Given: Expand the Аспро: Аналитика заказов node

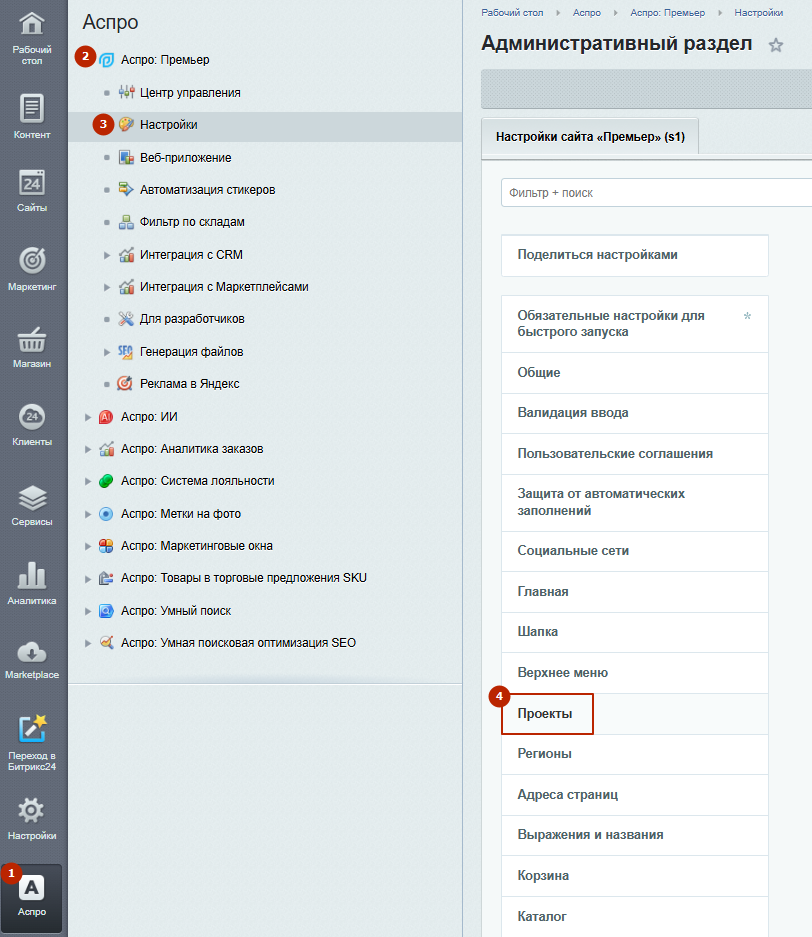Looking at the screenshot, I should (88, 449).
